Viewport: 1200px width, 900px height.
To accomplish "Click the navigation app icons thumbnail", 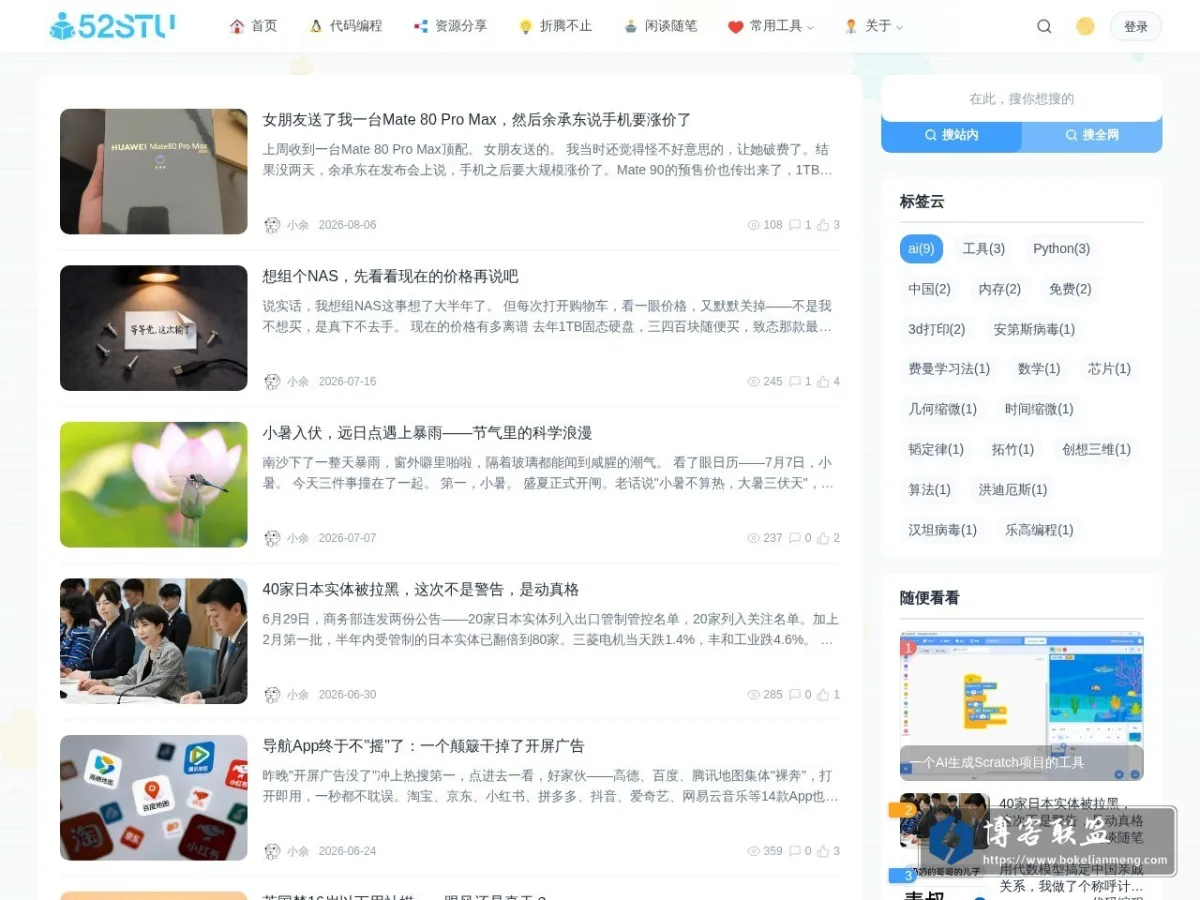I will click(x=153, y=798).
